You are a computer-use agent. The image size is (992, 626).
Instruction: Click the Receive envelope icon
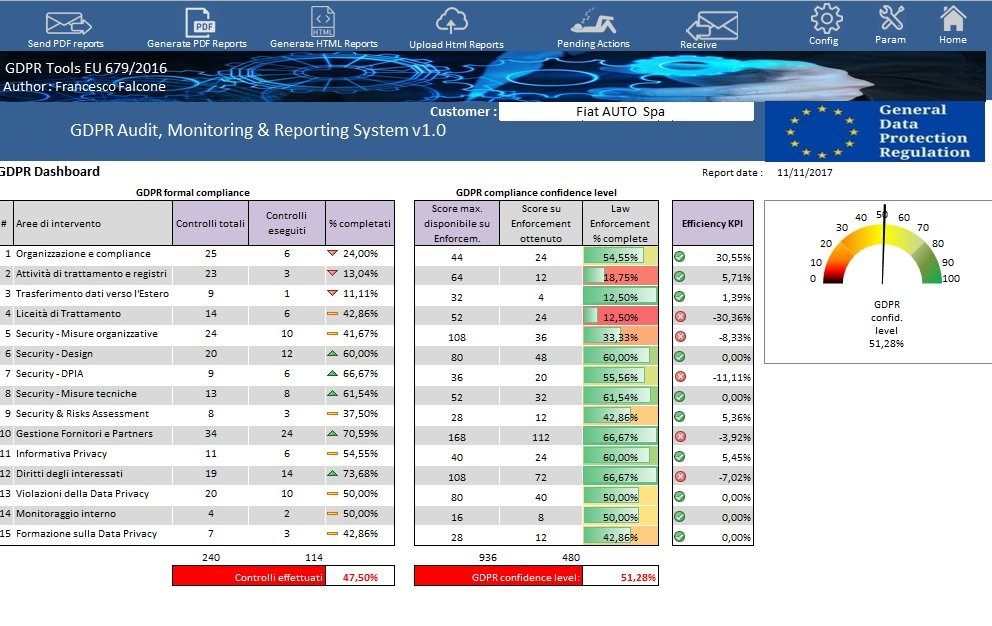pos(712,26)
